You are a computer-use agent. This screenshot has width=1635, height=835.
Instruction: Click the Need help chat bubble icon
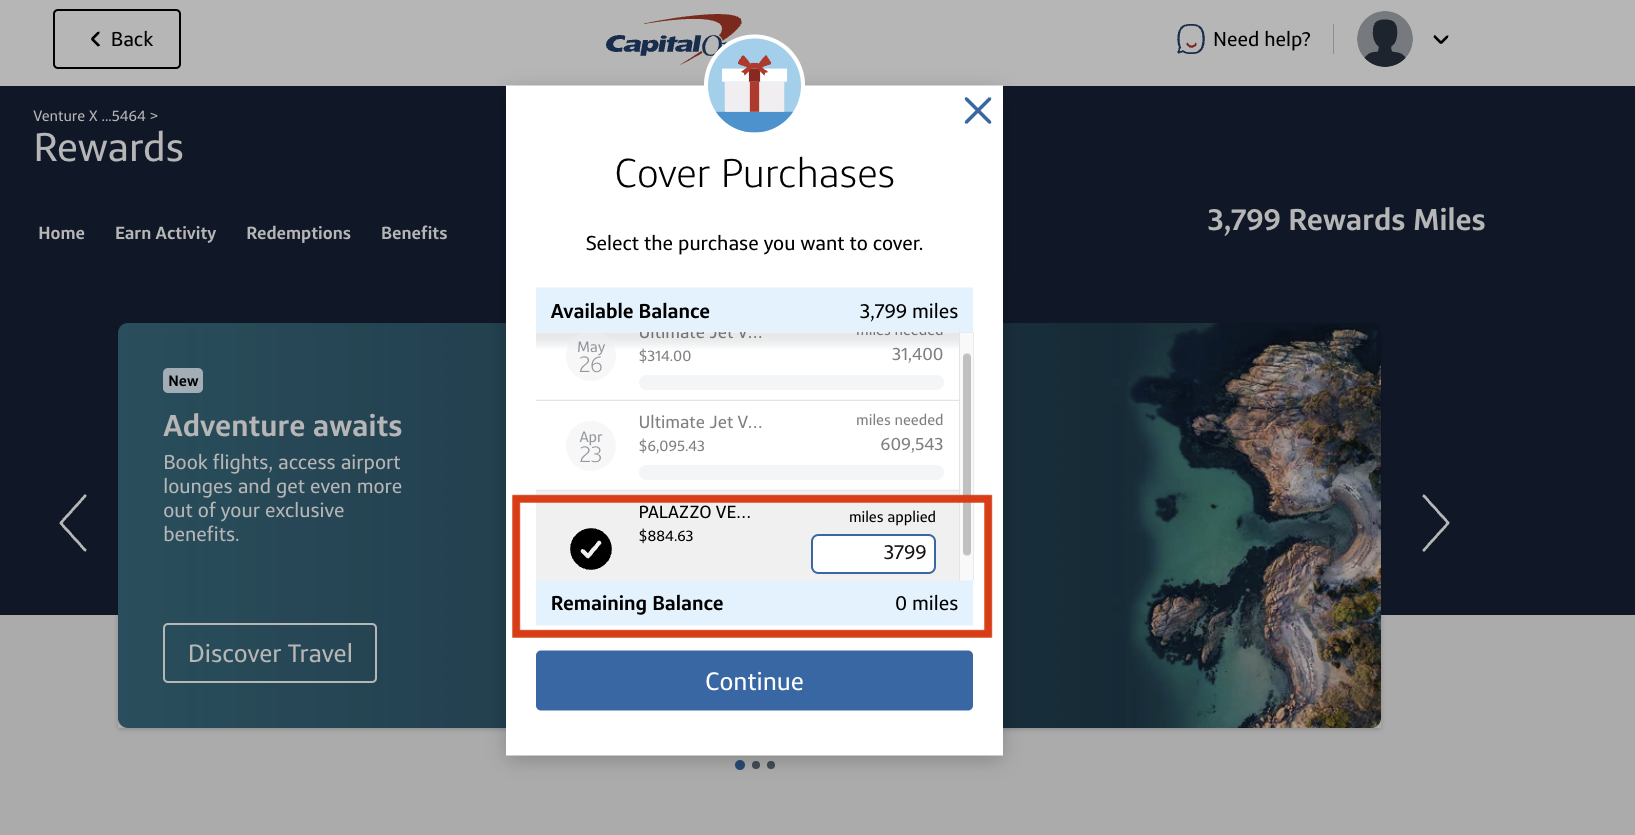click(1190, 39)
